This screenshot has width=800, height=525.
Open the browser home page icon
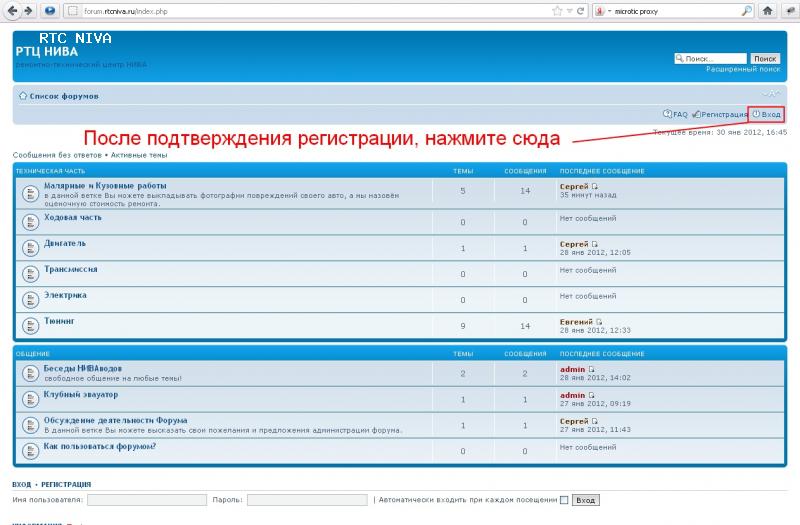(767, 11)
